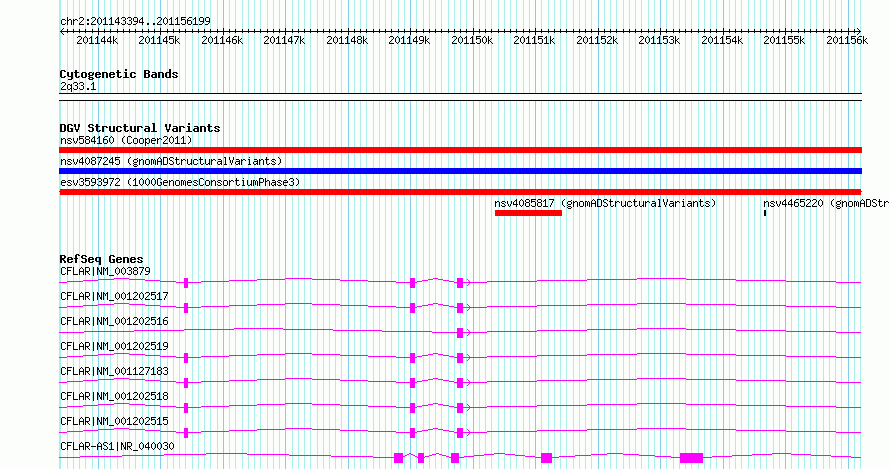The width and height of the screenshot is (890, 469).
Task: Click the RefSeq Genes track title
Action: click(101, 259)
